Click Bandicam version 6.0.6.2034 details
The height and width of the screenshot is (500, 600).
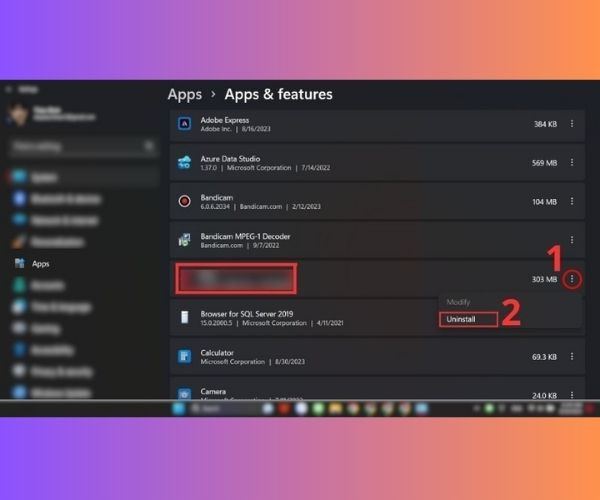[x=261, y=207]
